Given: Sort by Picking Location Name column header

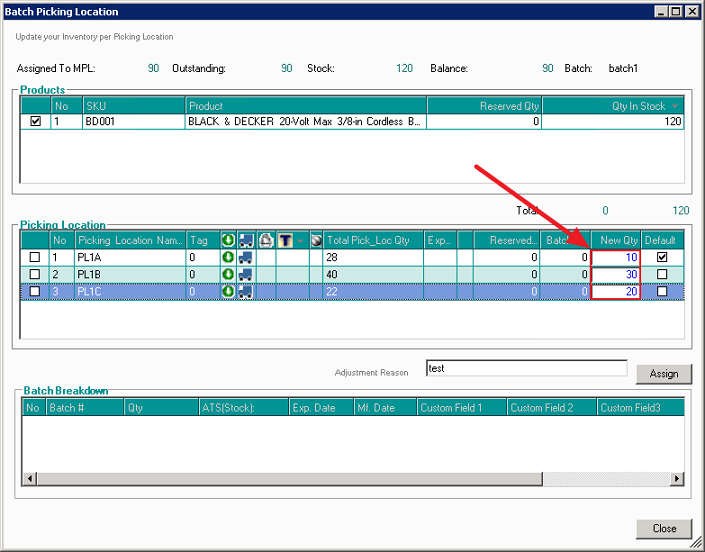Looking at the screenshot, I should click(129, 240).
